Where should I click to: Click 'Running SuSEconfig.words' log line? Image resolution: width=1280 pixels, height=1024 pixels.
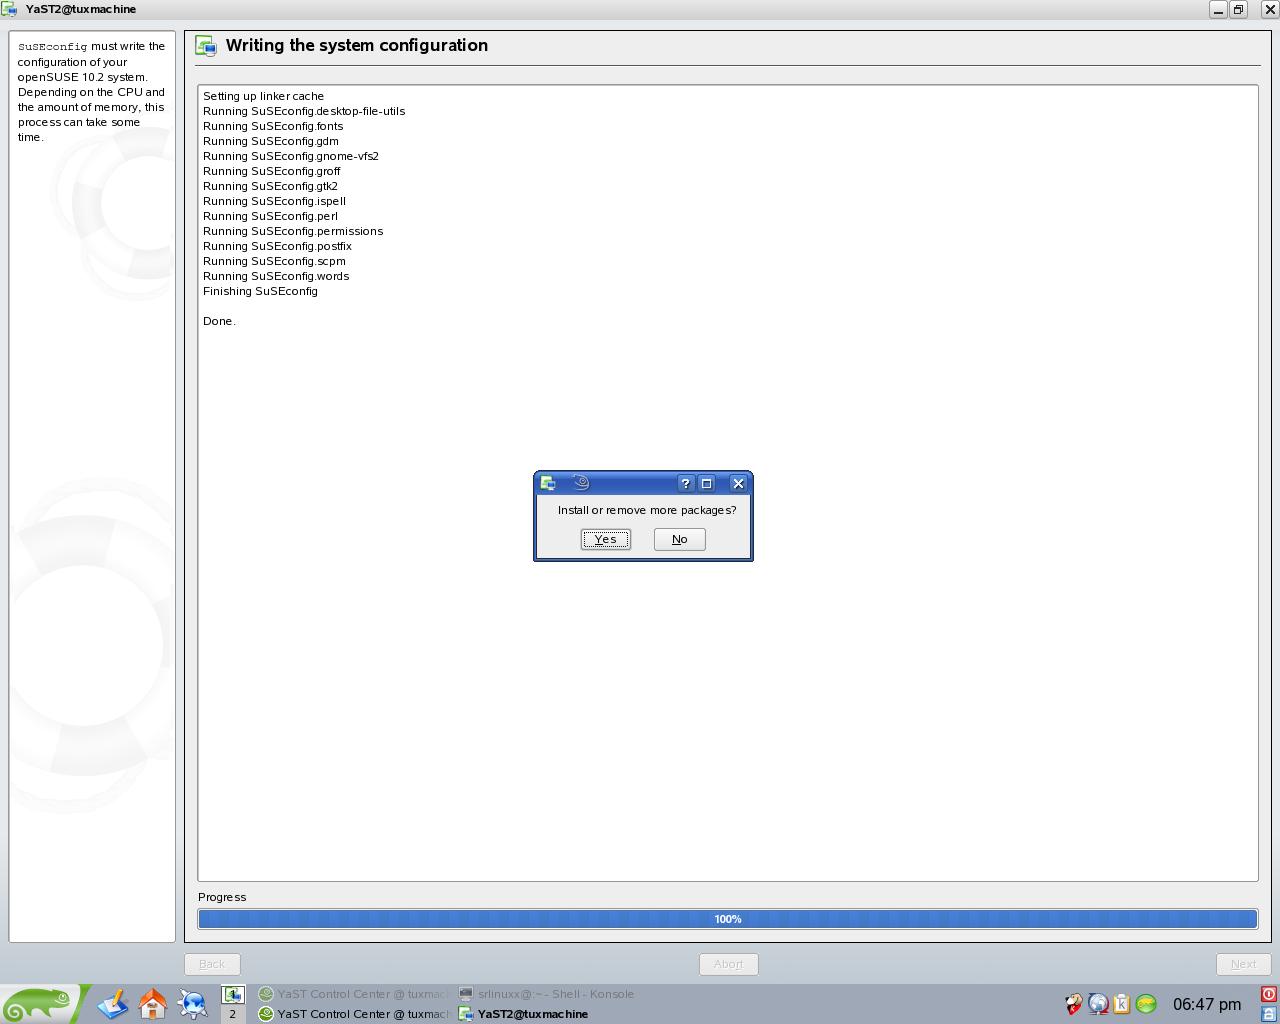276,276
